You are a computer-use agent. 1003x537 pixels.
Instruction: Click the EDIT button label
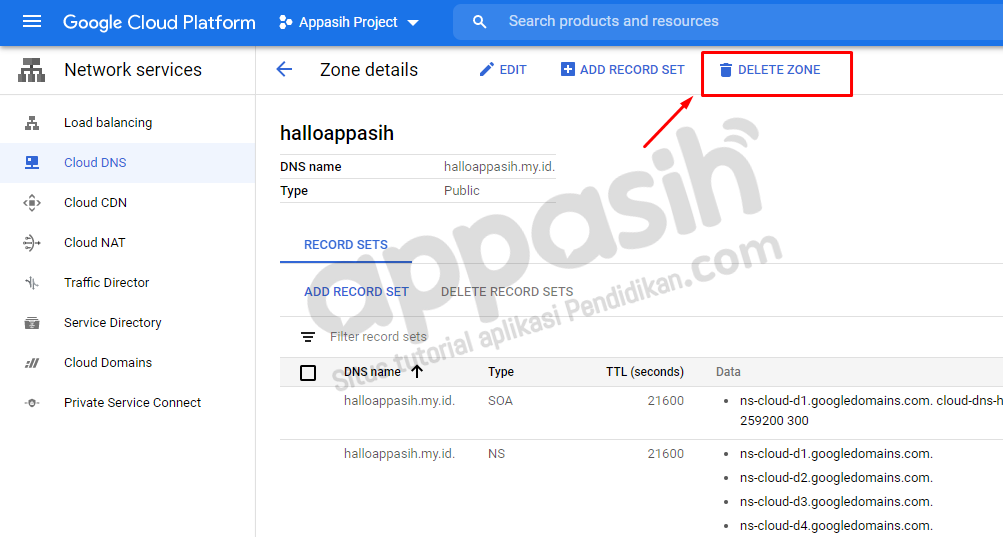tap(513, 70)
